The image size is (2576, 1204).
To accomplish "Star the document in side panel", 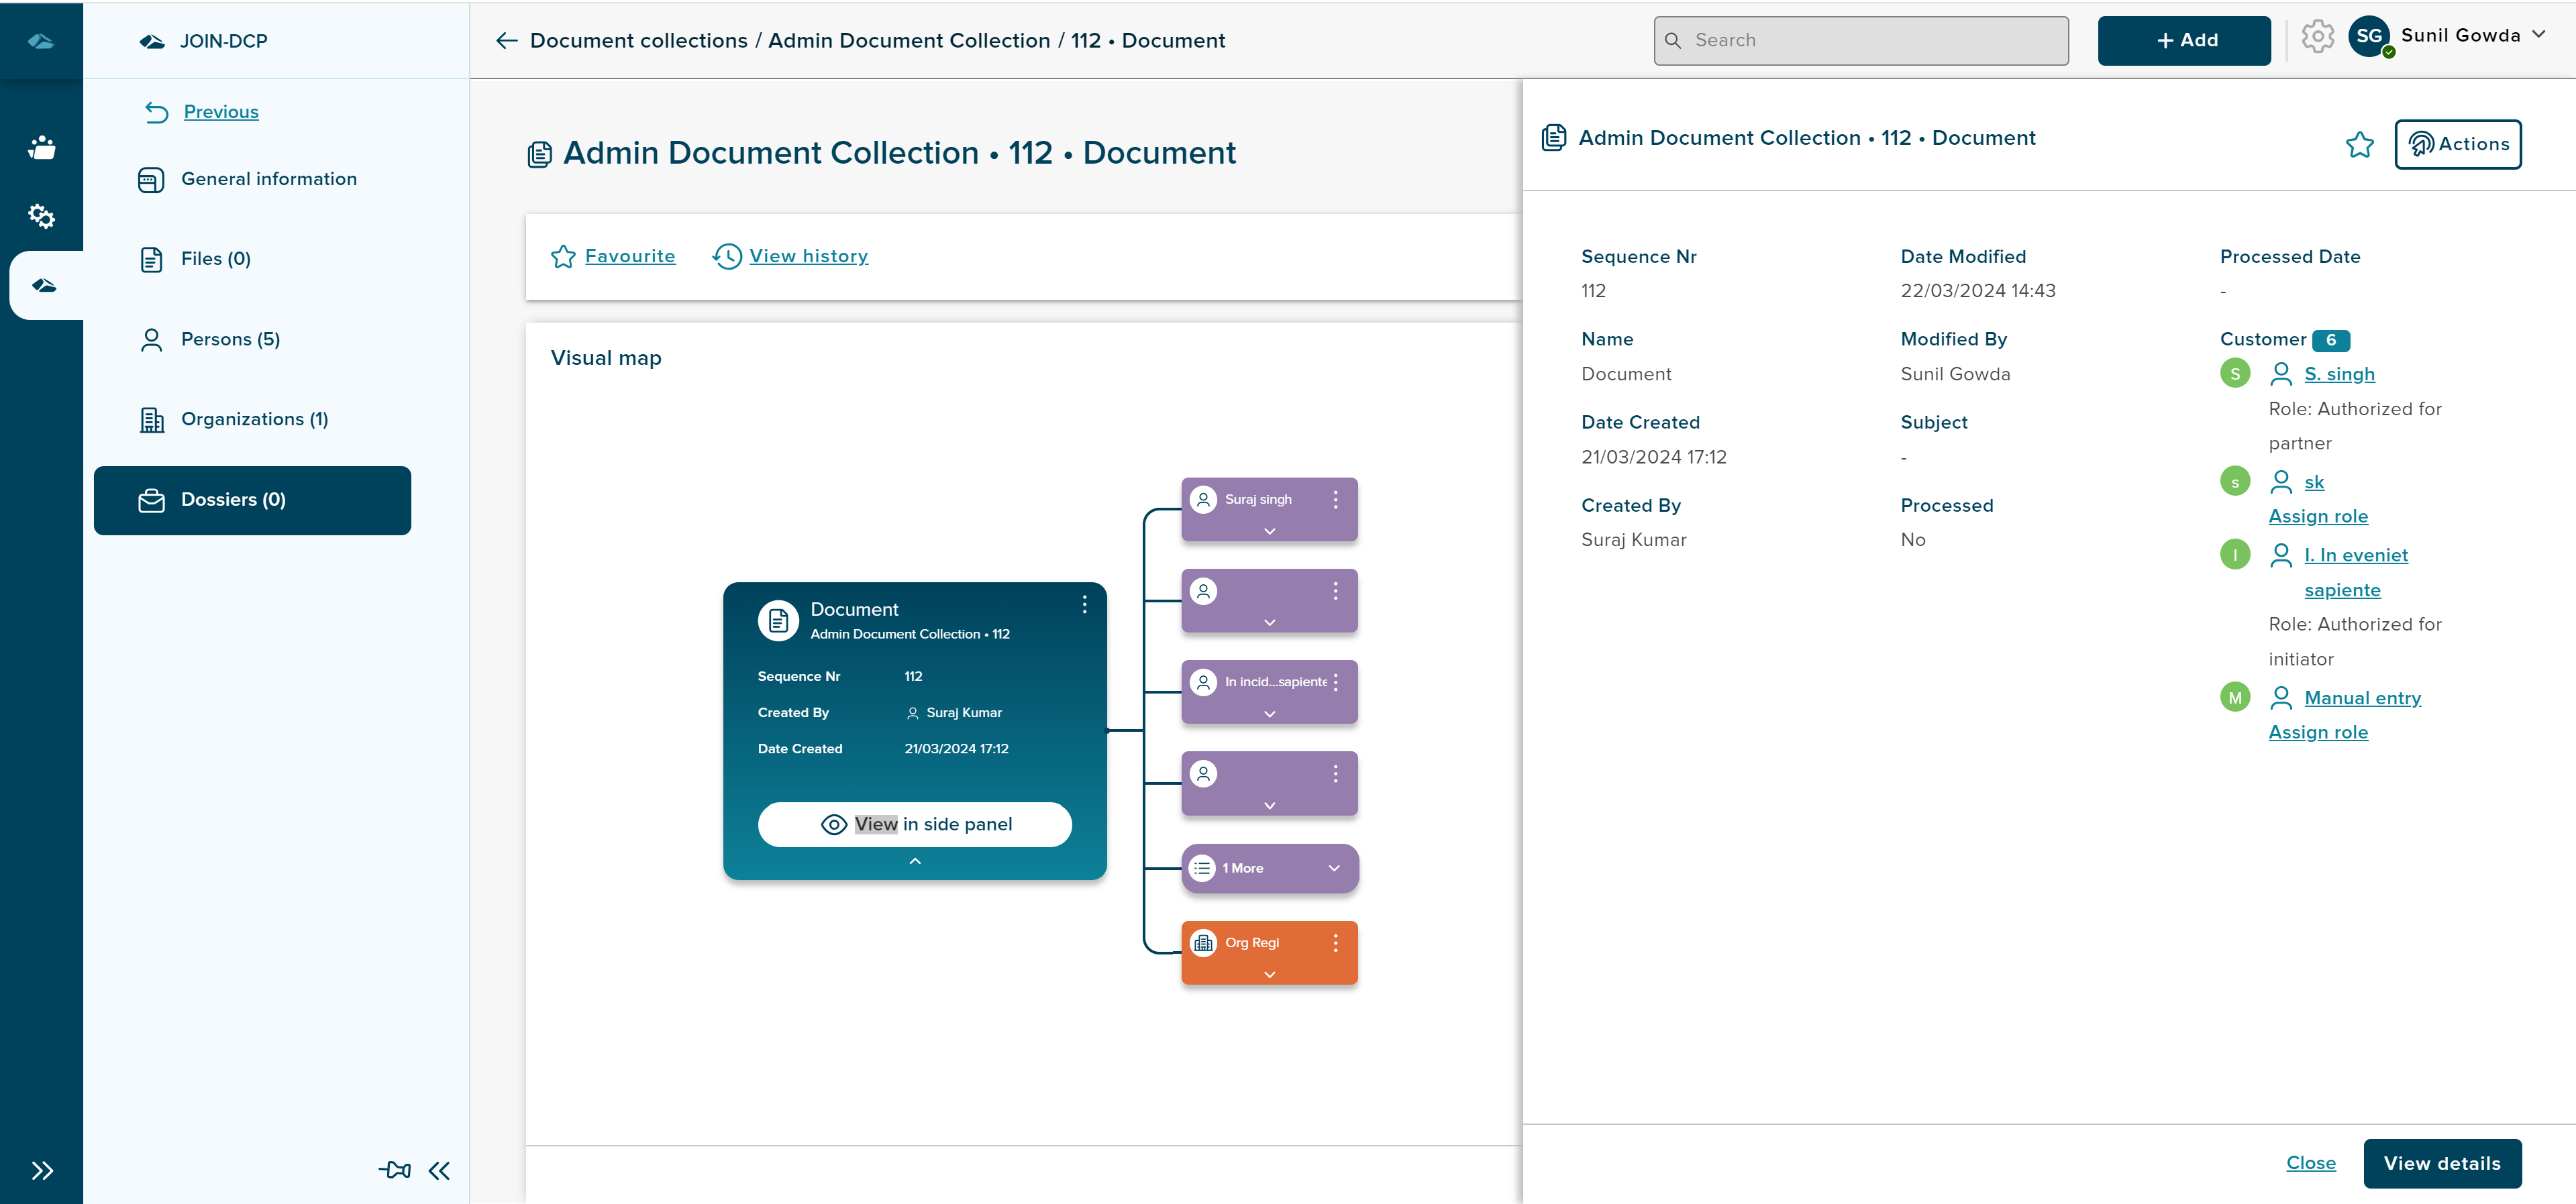I will point(2359,145).
